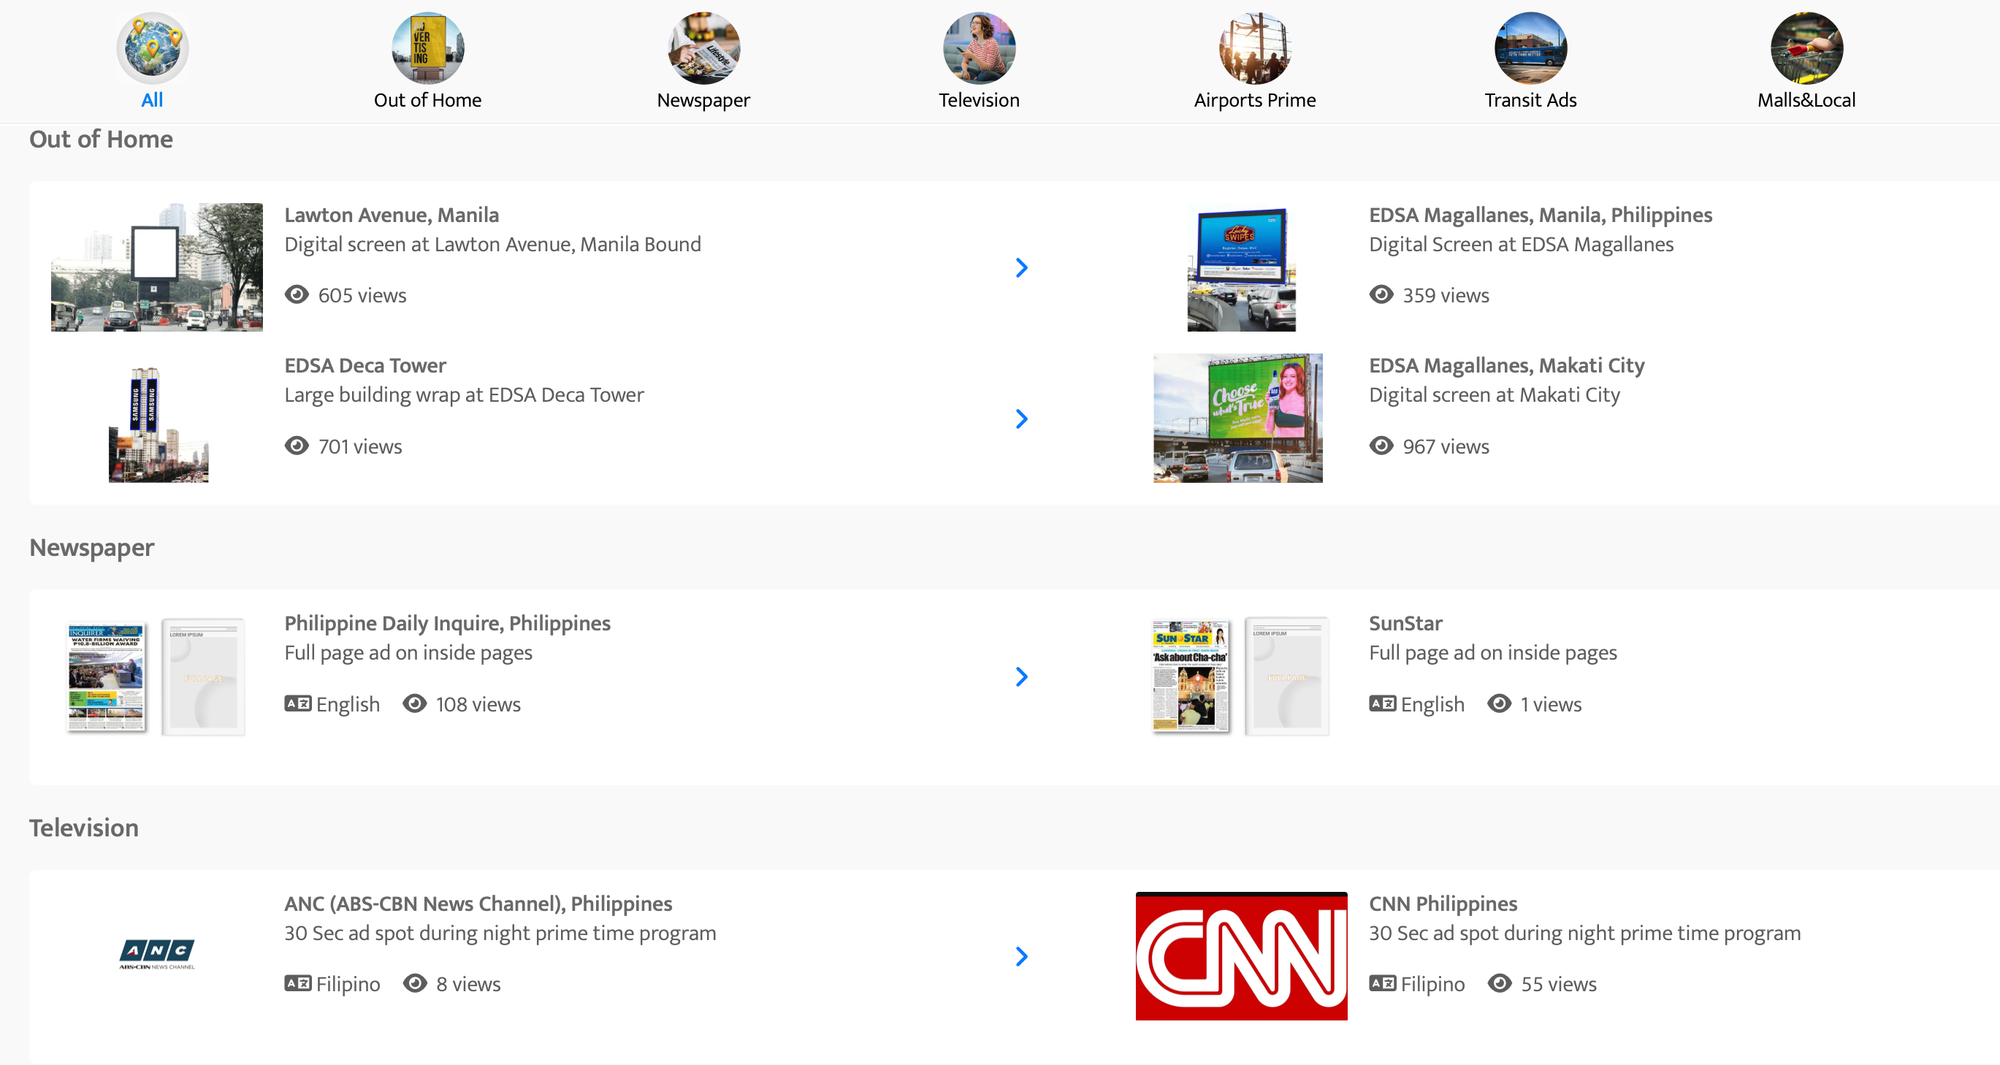Click the eye icon beside 605 views
The height and width of the screenshot is (1065, 2000).
coord(296,295)
